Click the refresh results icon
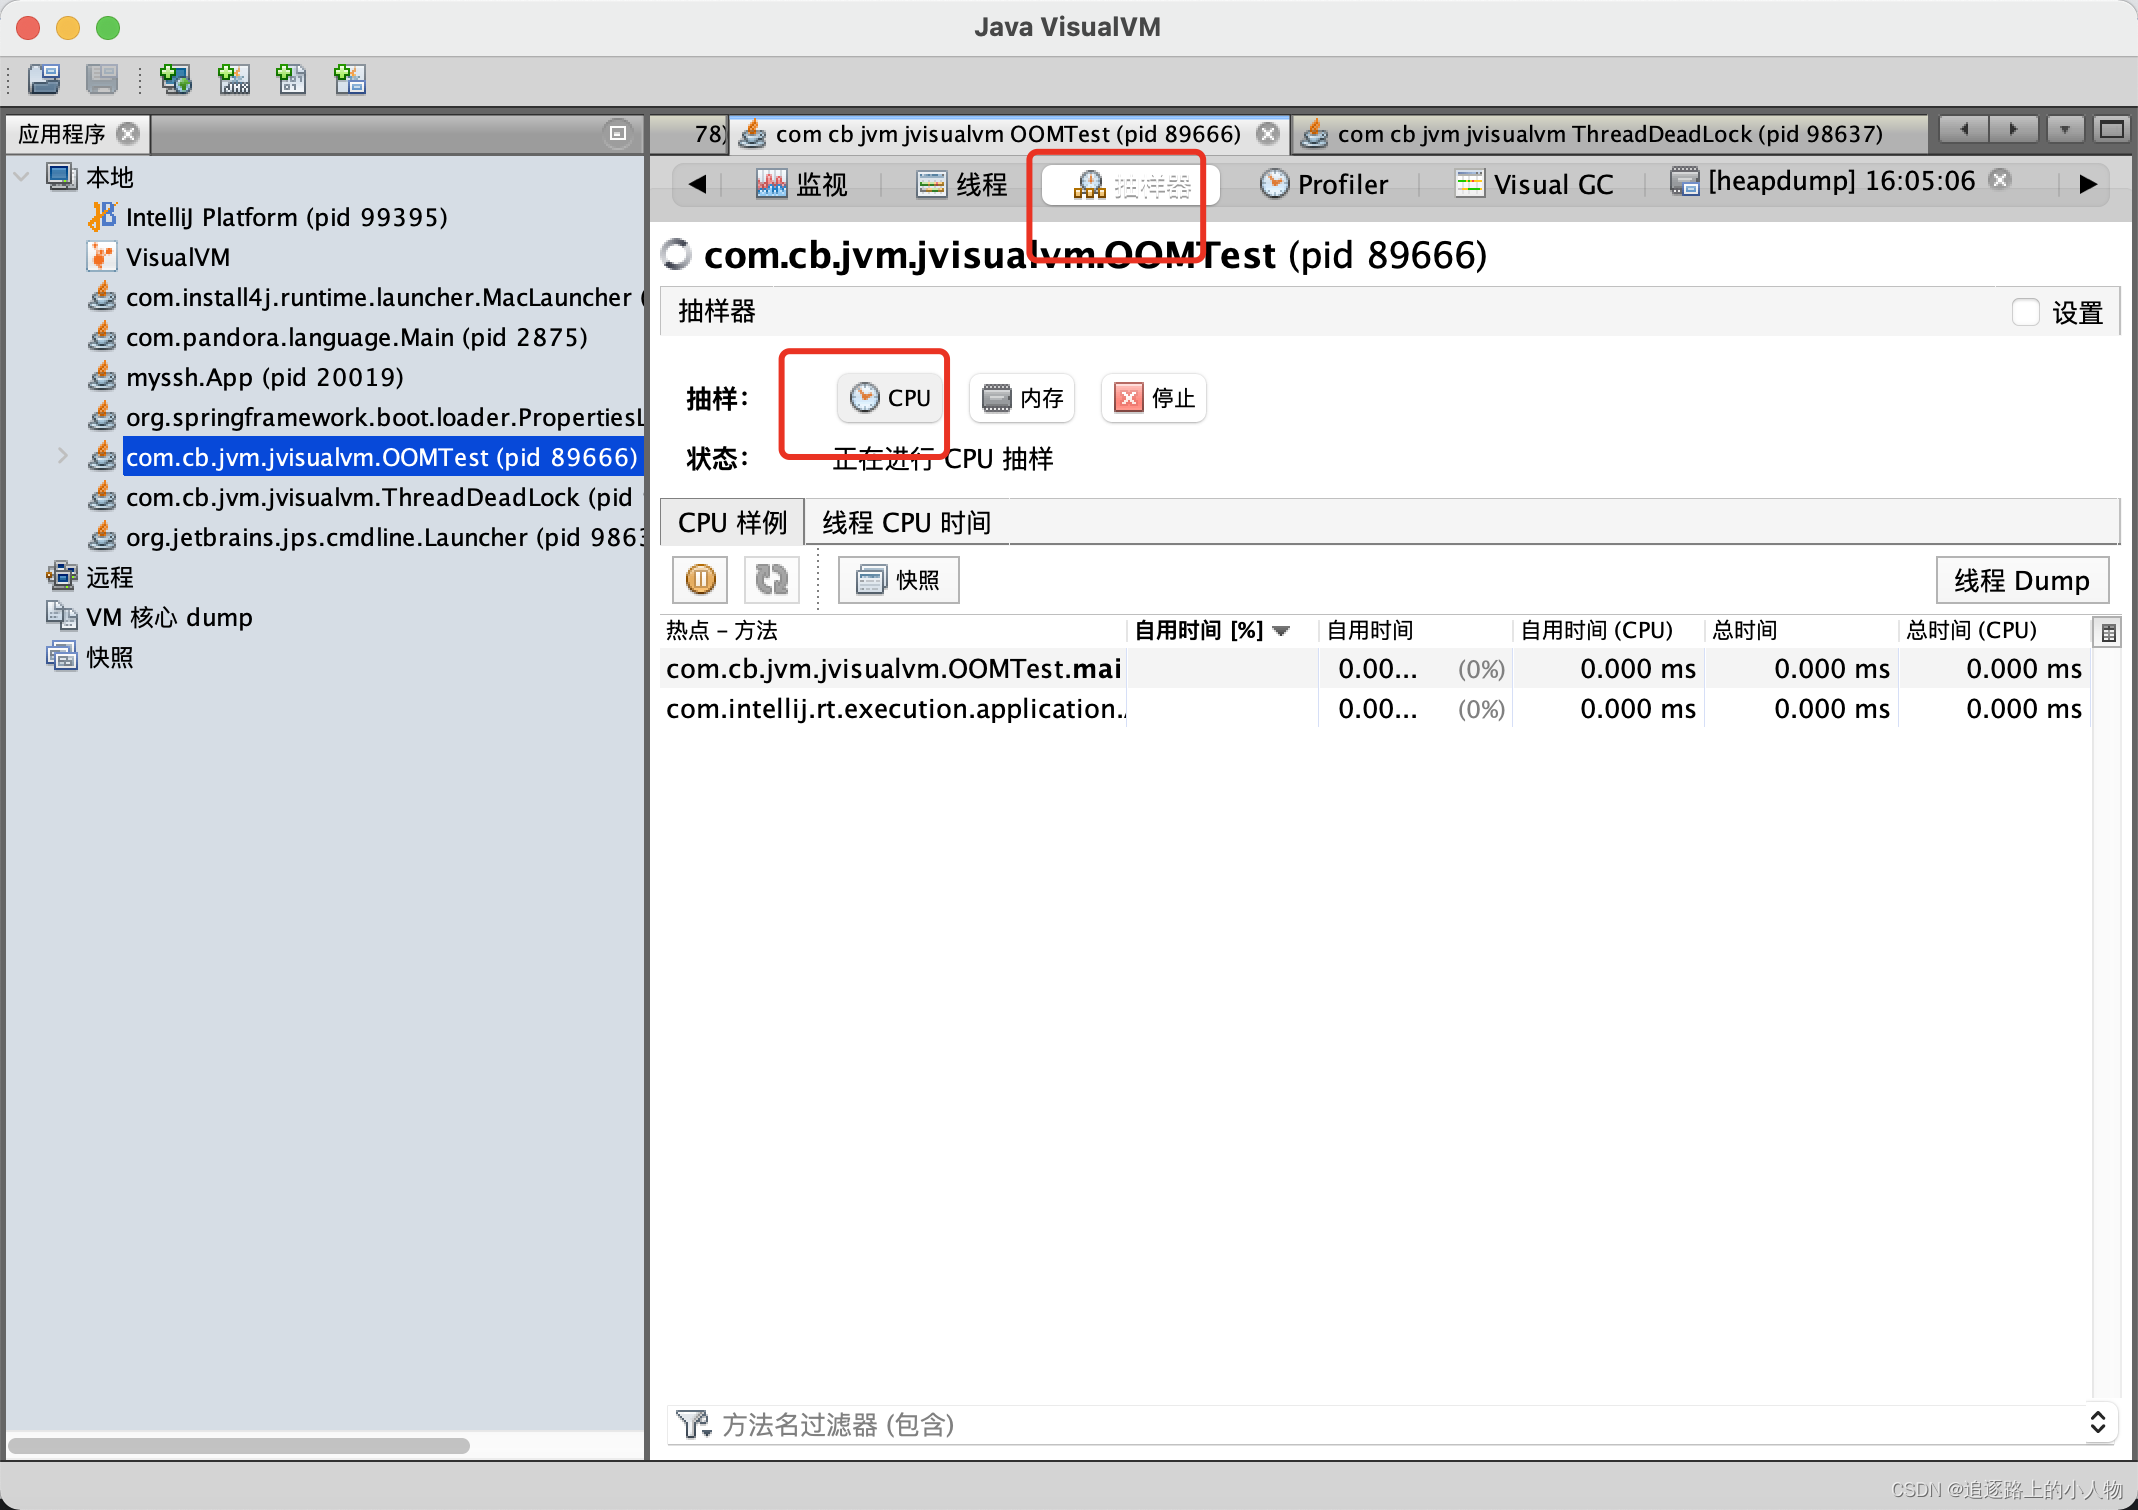This screenshot has height=1510, width=2138. pyautogui.click(x=771, y=579)
